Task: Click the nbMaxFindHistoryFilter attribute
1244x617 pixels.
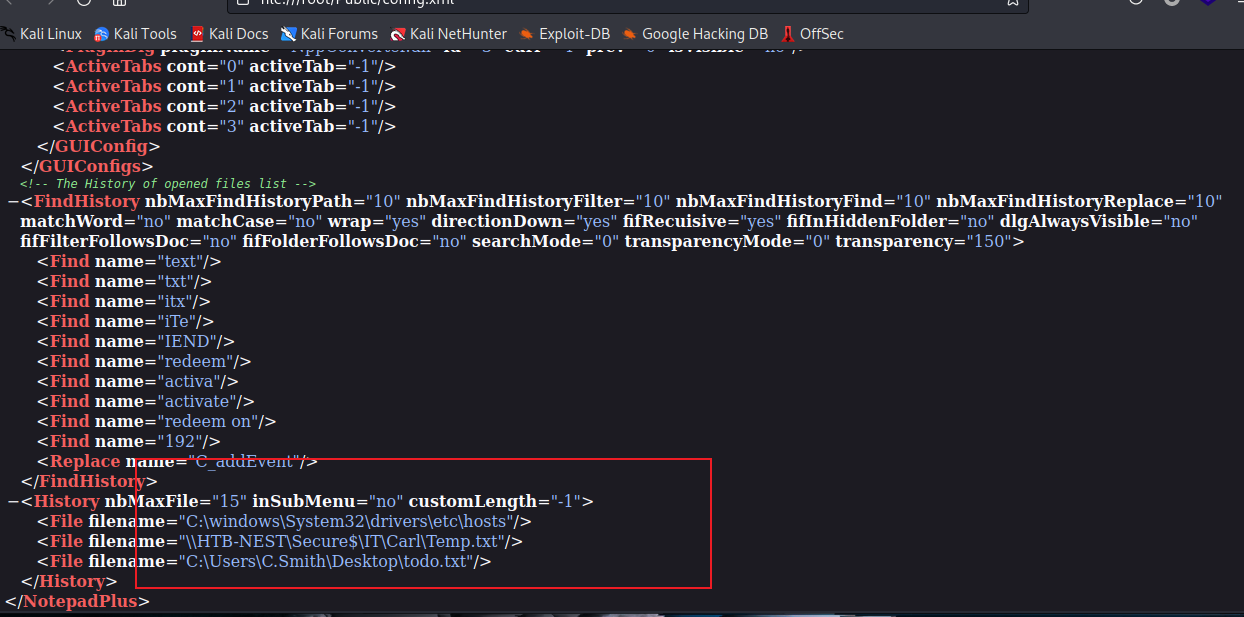Action: click(538, 201)
